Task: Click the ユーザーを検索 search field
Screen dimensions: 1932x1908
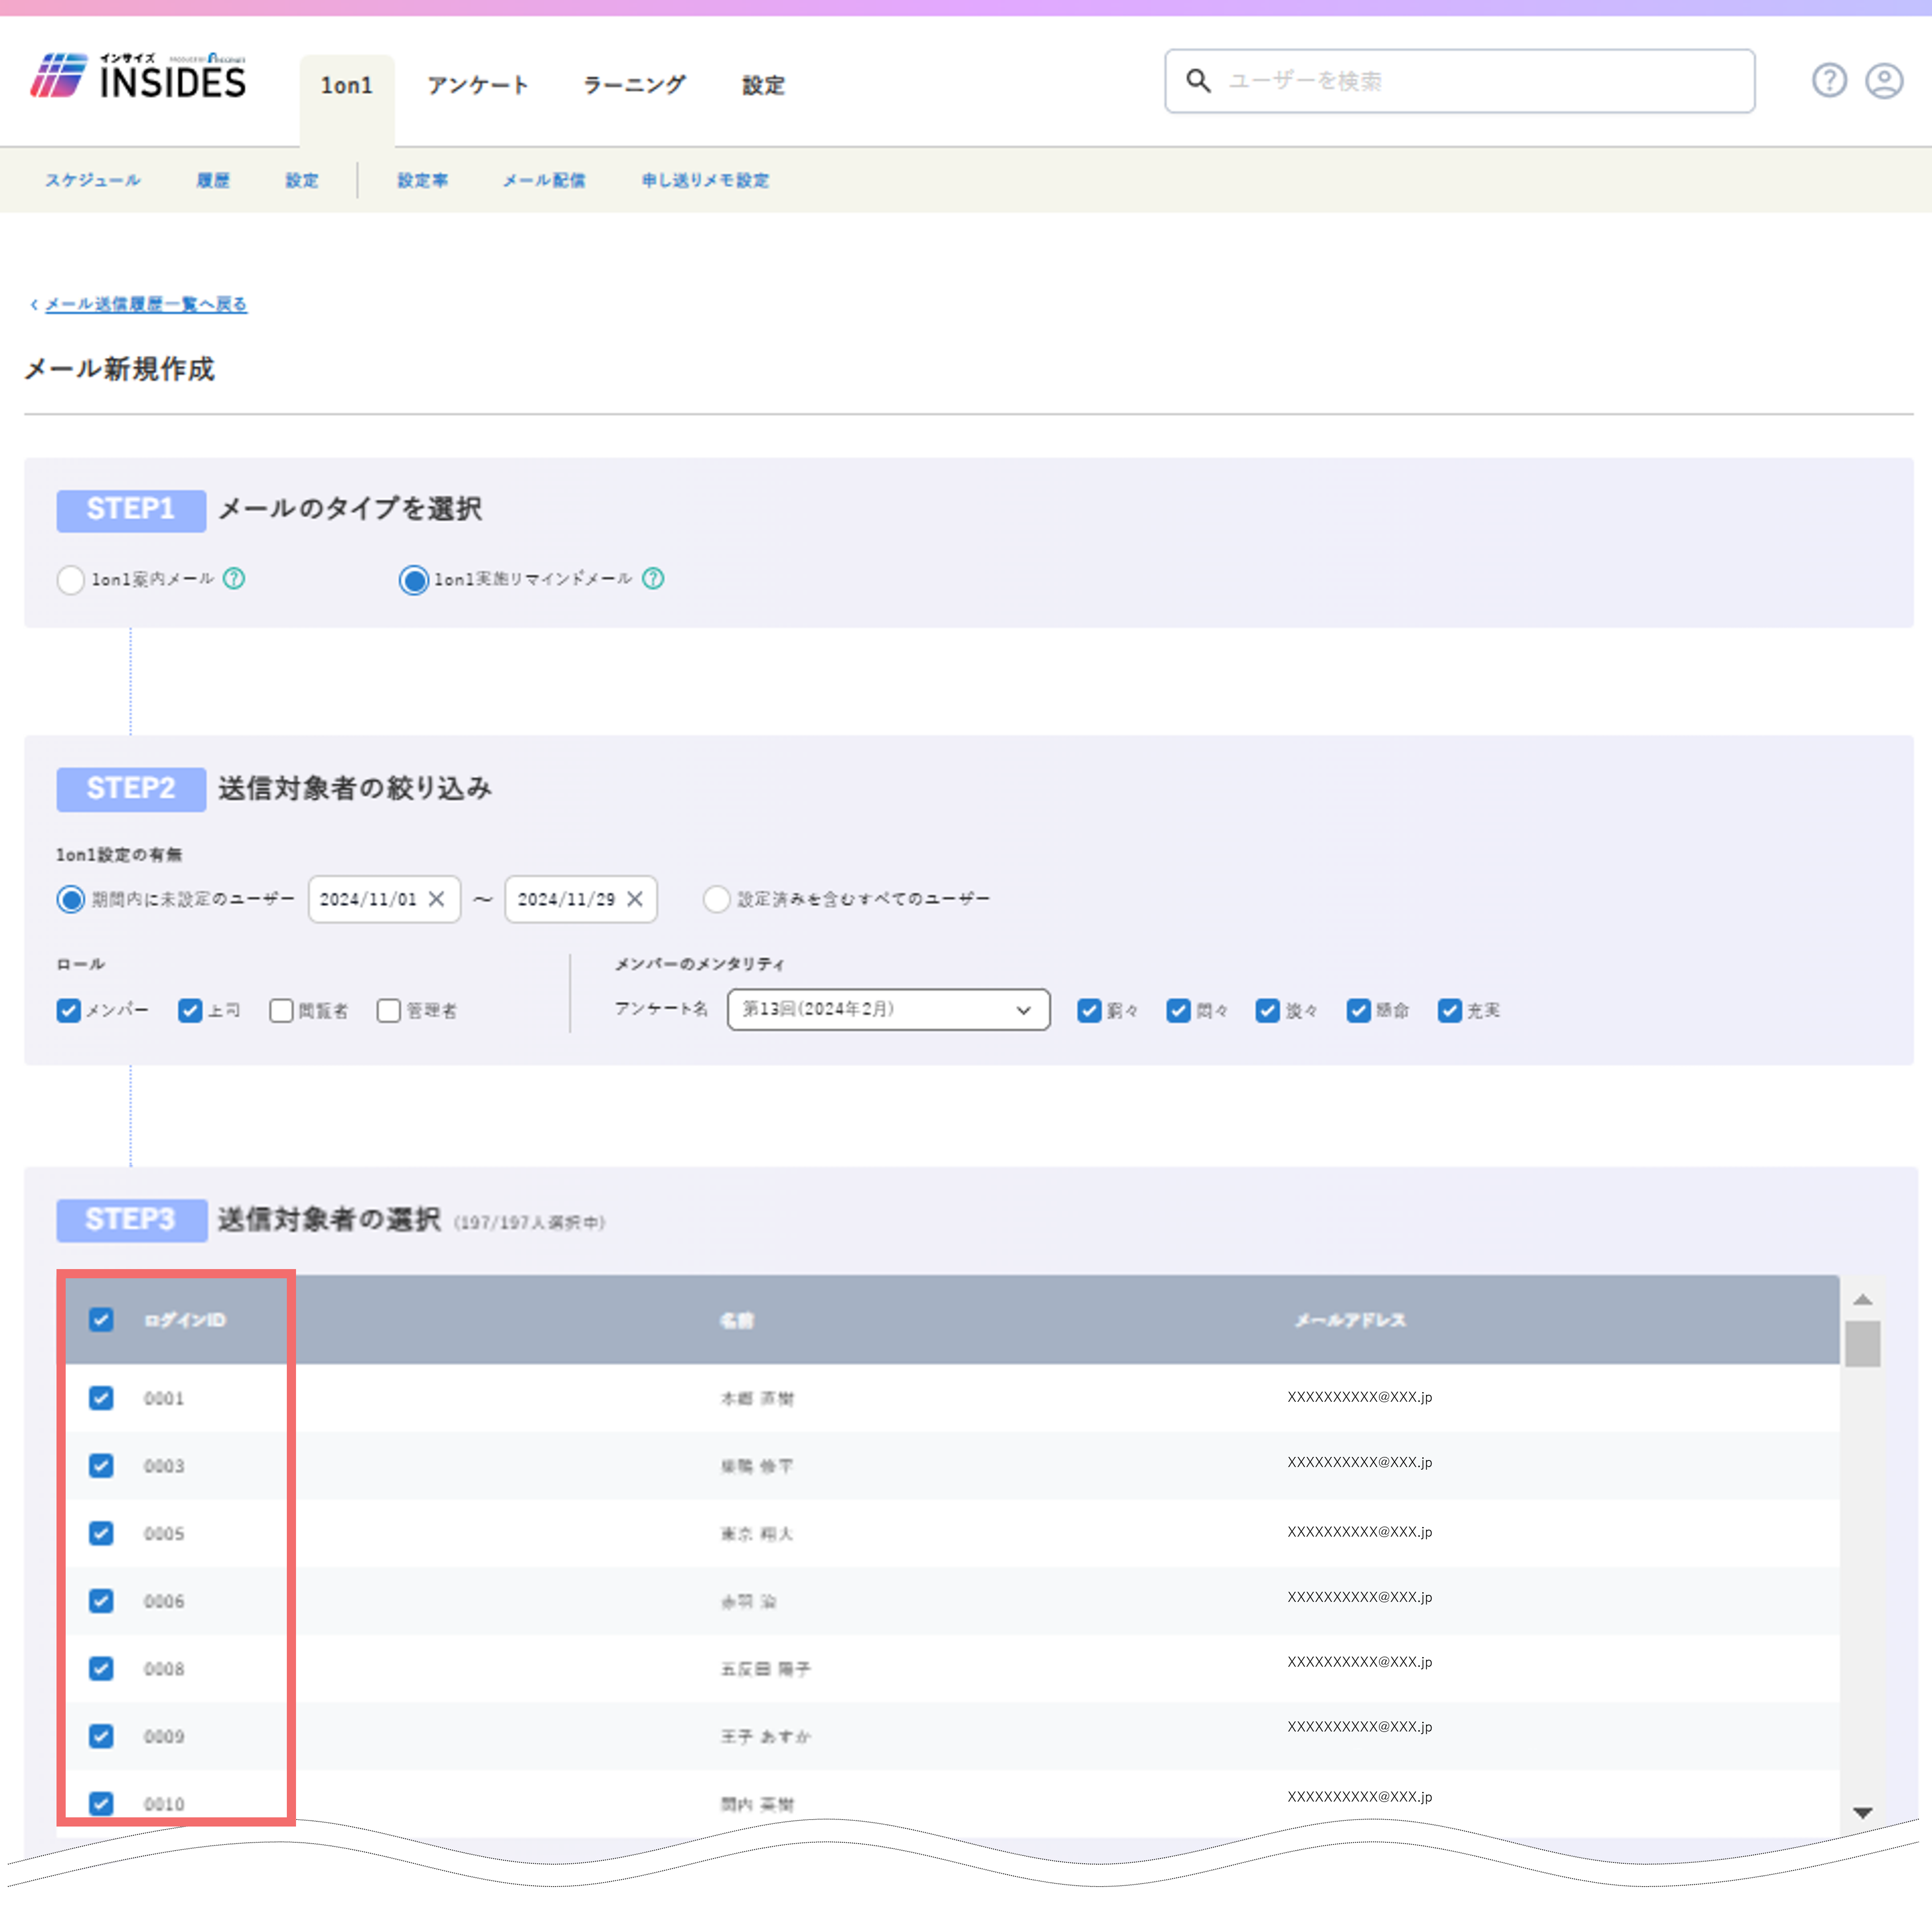Action: pos(1459,80)
